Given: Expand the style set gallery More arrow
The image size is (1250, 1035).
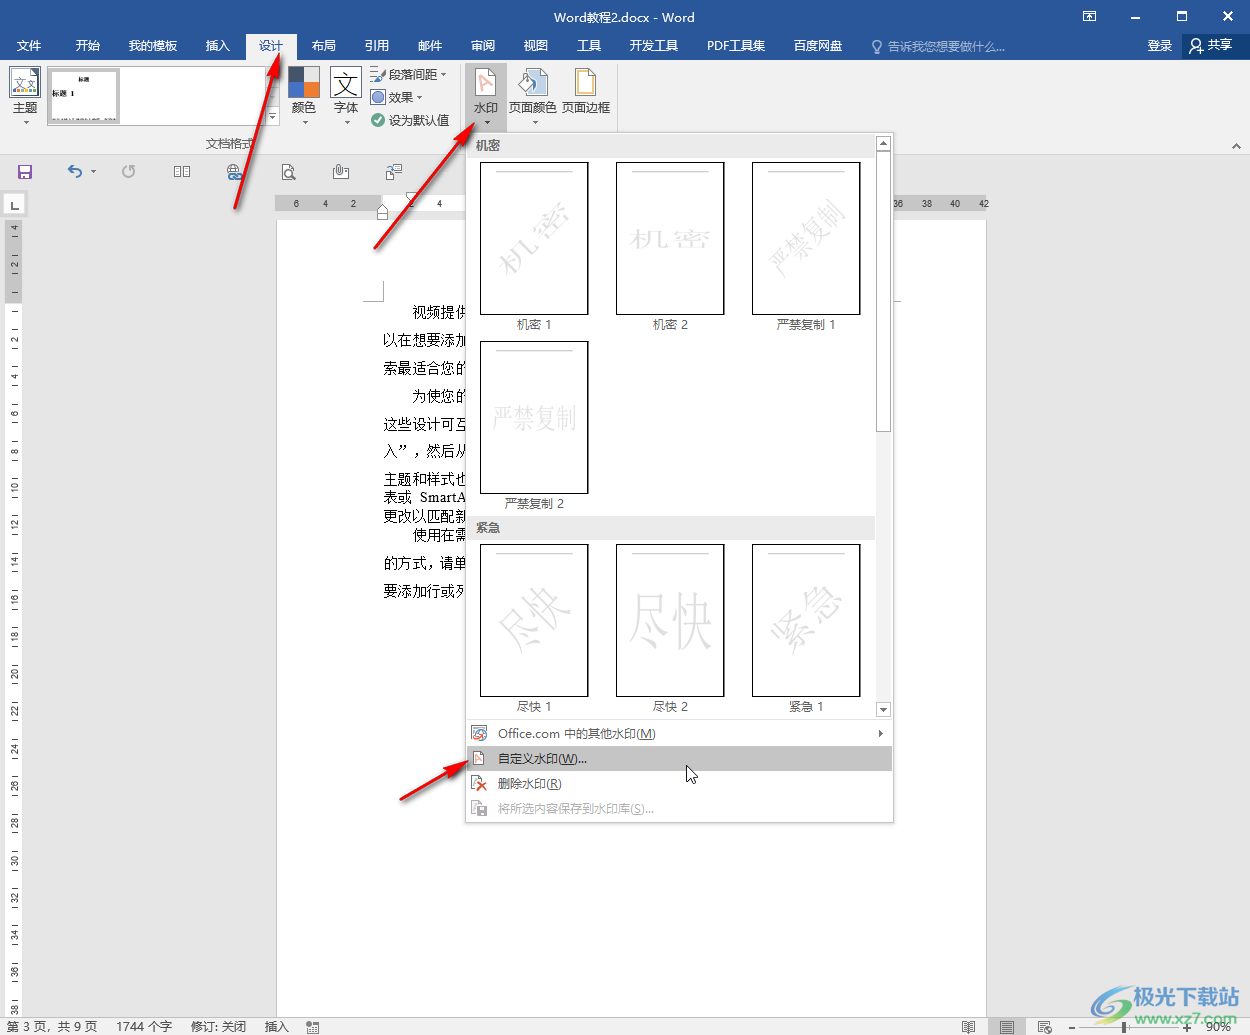Looking at the screenshot, I should point(273,118).
